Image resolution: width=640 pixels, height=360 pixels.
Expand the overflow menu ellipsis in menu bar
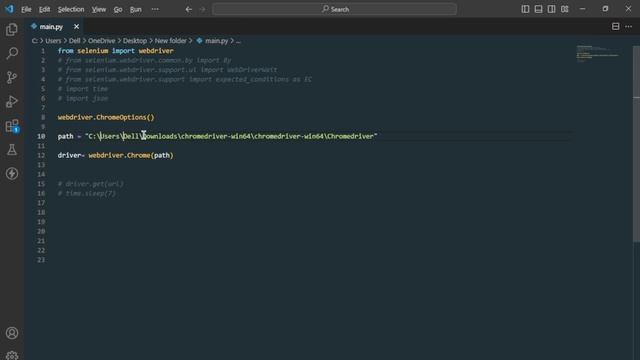pos(155,9)
